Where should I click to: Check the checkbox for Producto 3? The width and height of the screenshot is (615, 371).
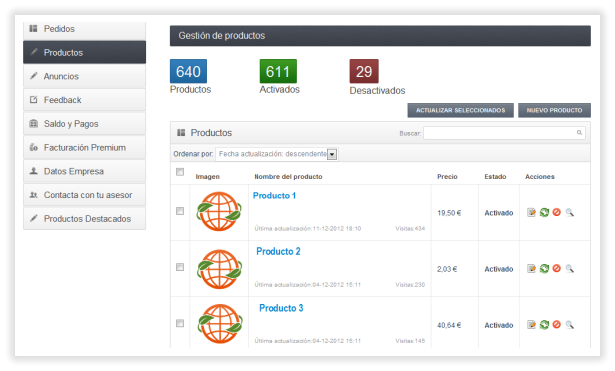pos(180,324)
